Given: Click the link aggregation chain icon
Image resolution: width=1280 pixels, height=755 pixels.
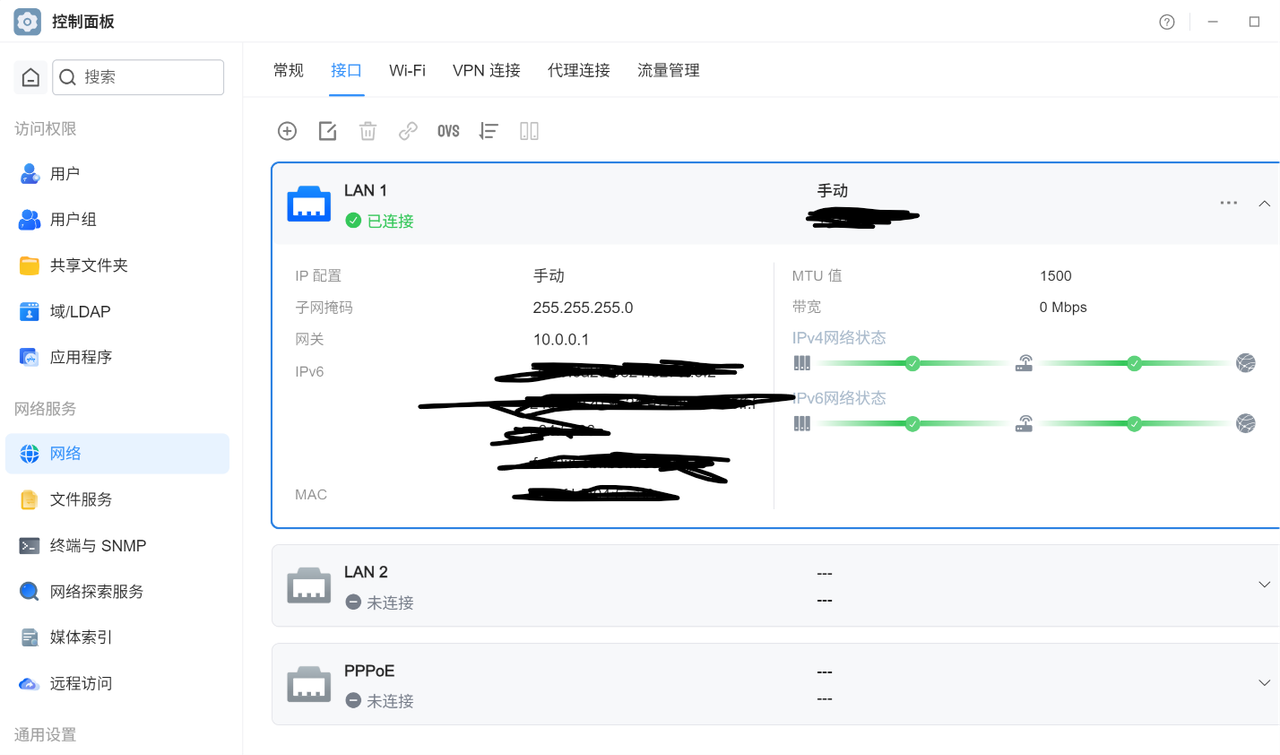Looking at the screenshot, I should pyautogui.click(x=408, y=131).
